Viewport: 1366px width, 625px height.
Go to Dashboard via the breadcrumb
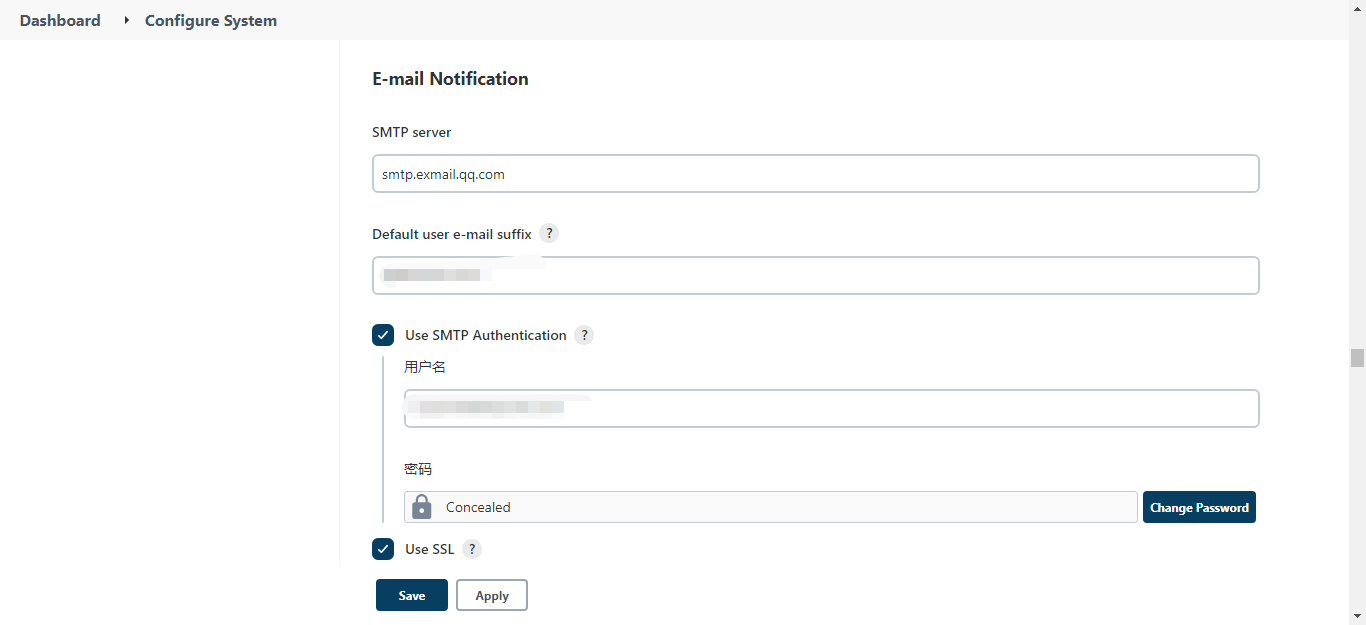(60, 20)
